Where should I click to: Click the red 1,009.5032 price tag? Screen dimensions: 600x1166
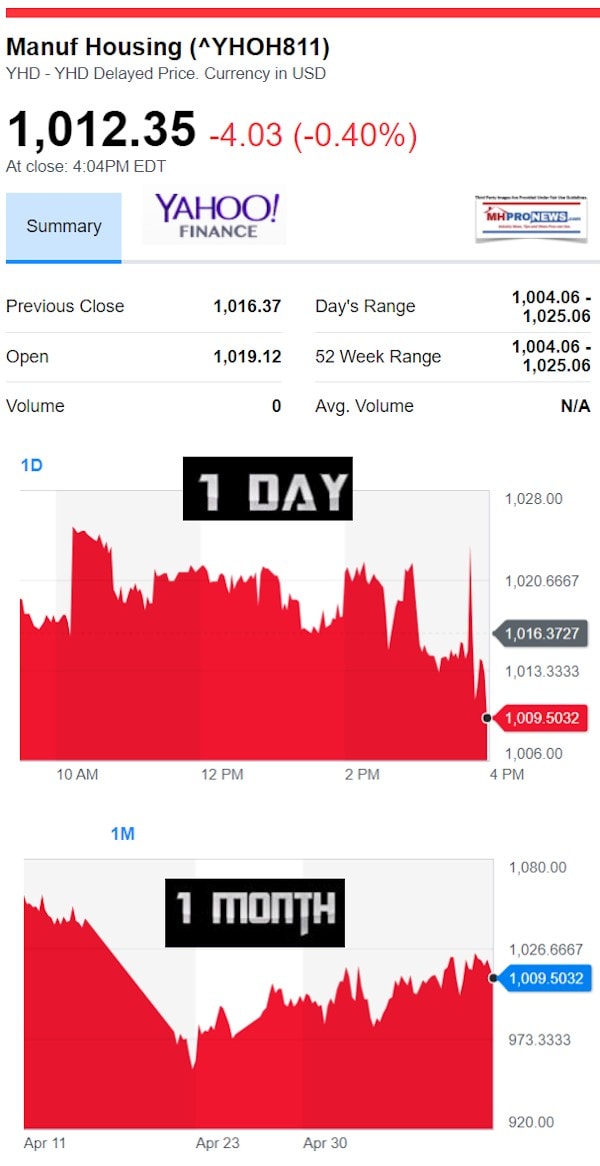pyautogui.click(x=541, y=718)
